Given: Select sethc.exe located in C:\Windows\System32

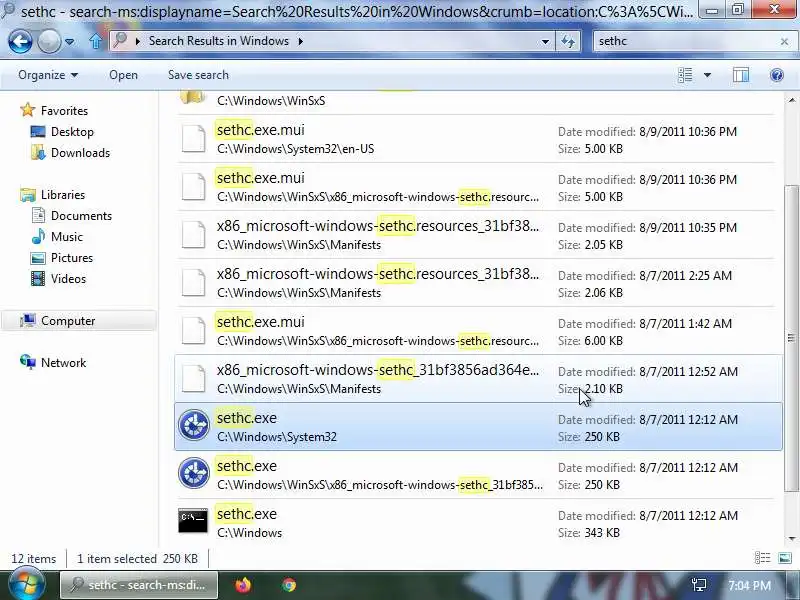Looking at the screenshot, I should pos(478,427).
